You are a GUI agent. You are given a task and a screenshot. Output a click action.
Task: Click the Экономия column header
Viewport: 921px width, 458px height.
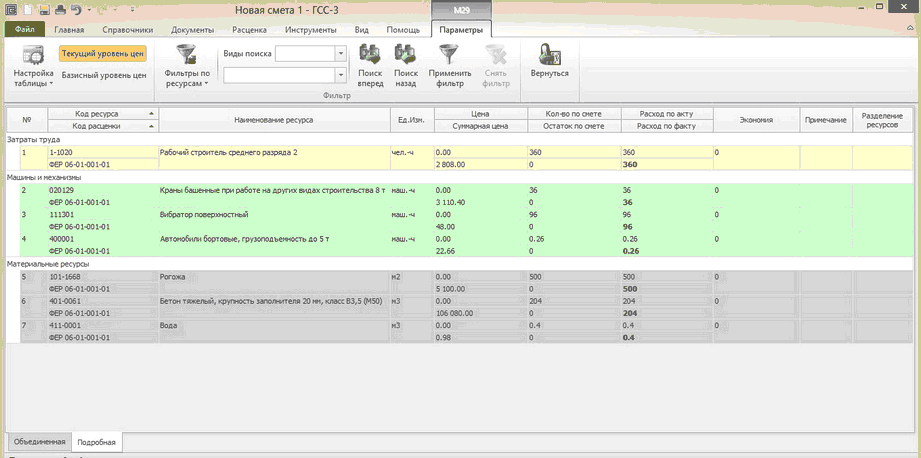755,120
